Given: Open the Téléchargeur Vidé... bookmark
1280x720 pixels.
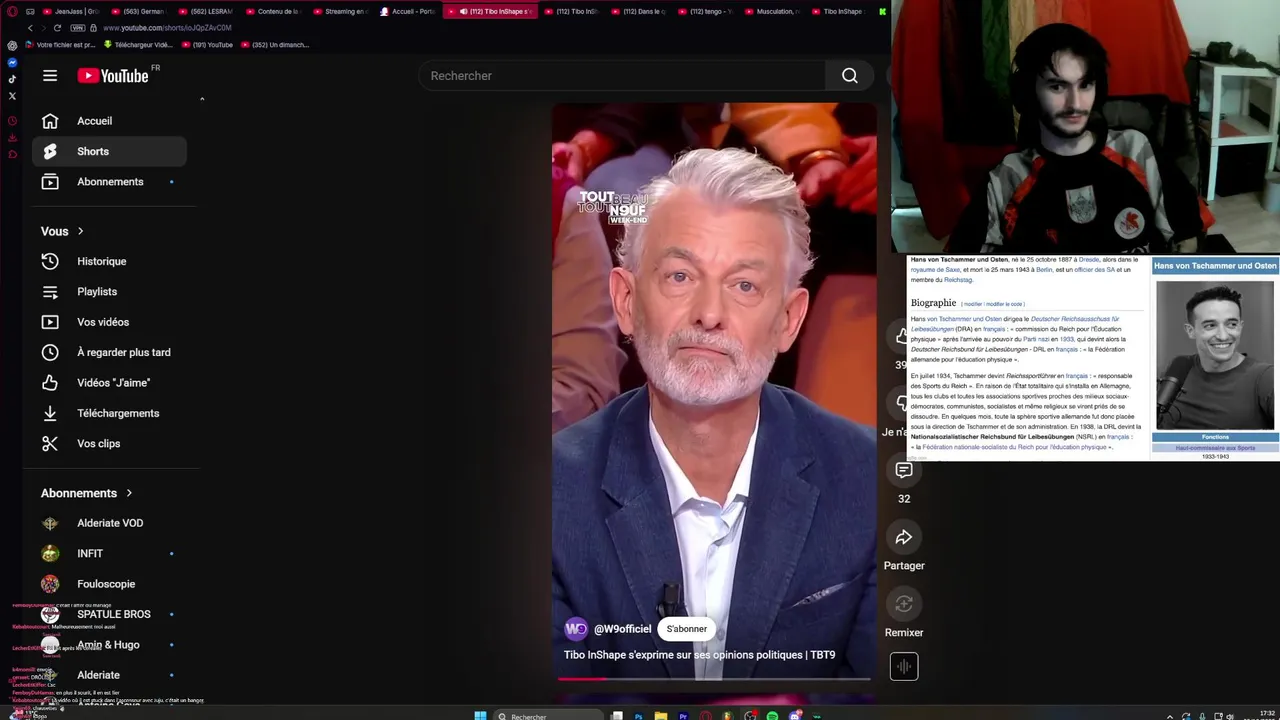Looking at the screenshot, I should [138, 45].
